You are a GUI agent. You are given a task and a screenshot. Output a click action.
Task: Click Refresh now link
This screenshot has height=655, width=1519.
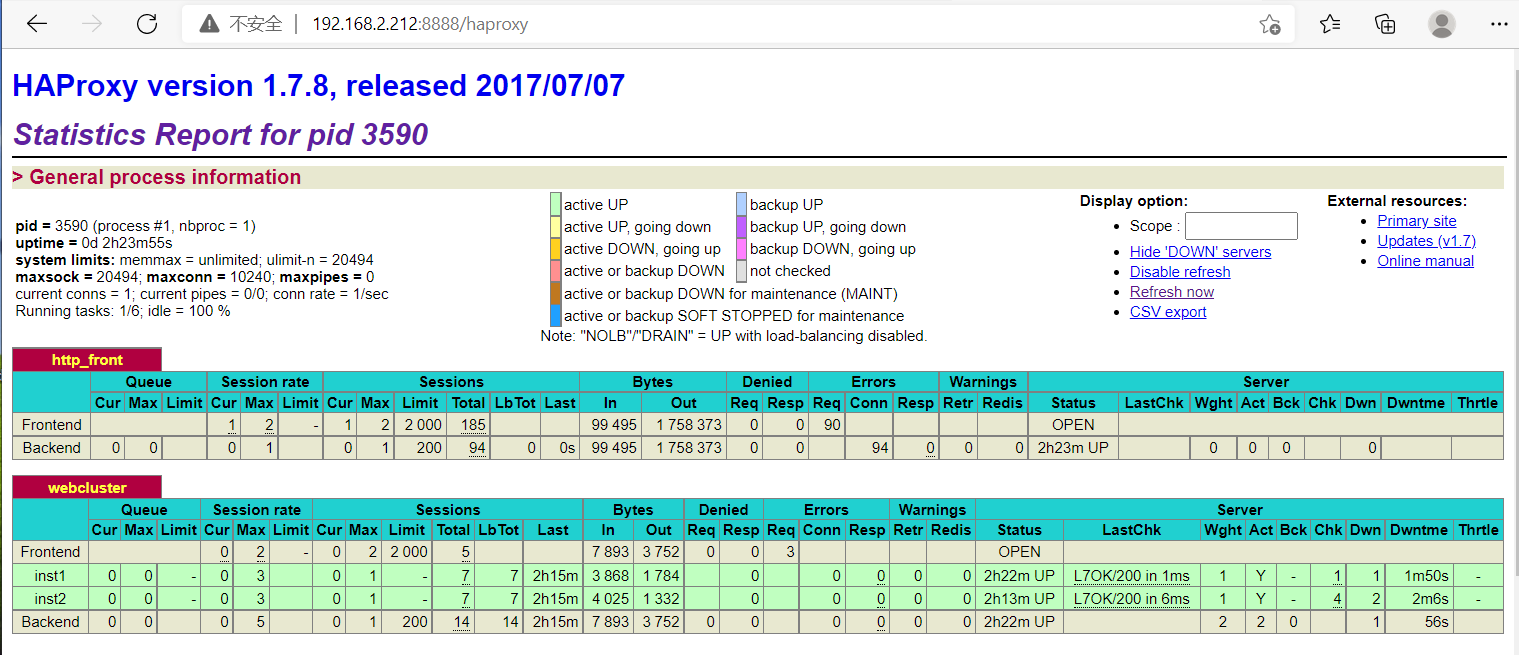(1172, 292)
